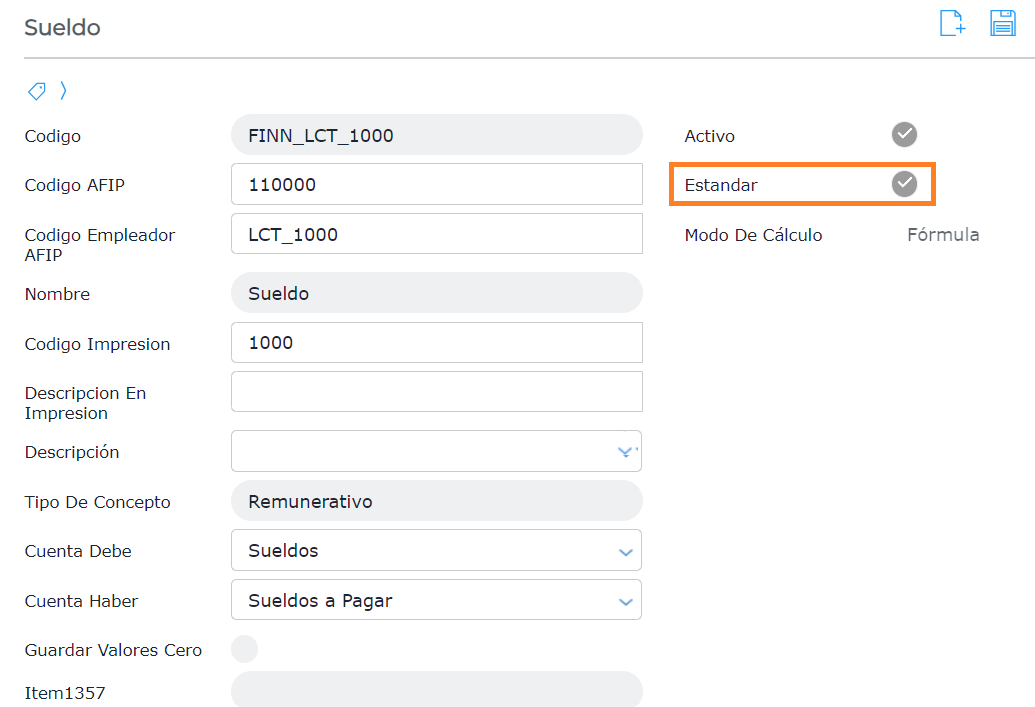
Task: Click the Fórmula calculation mode value
Action: pos(942,235)
